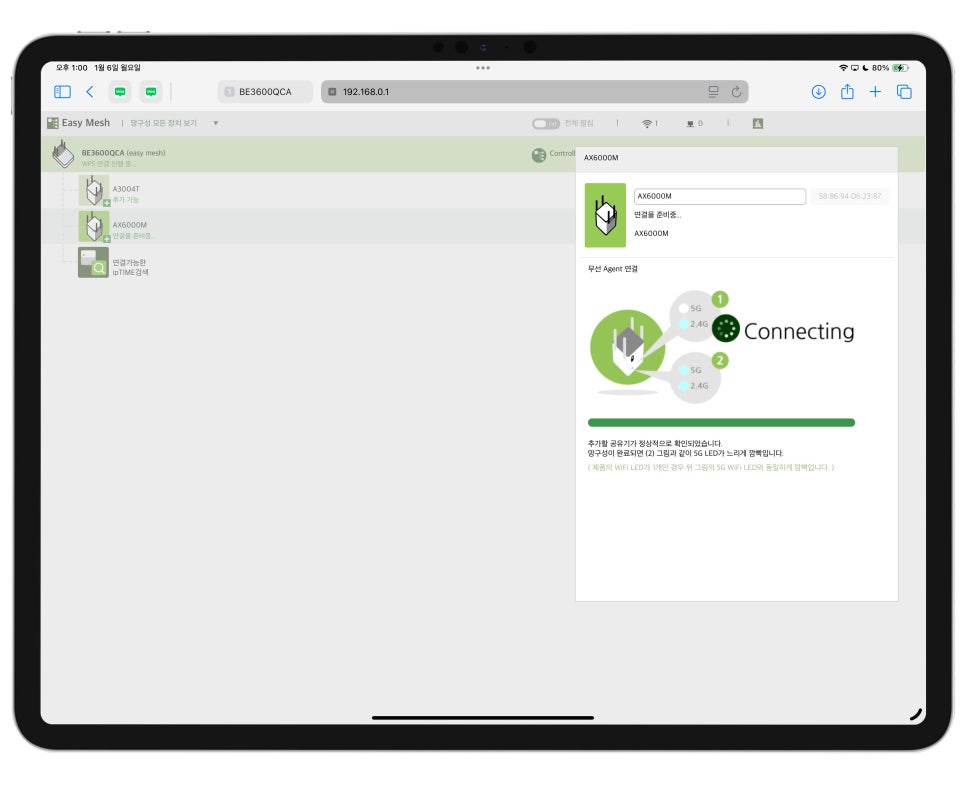Click the wired client count icon
Viewport: 966px width, 785px height.
tap(690, 124)
